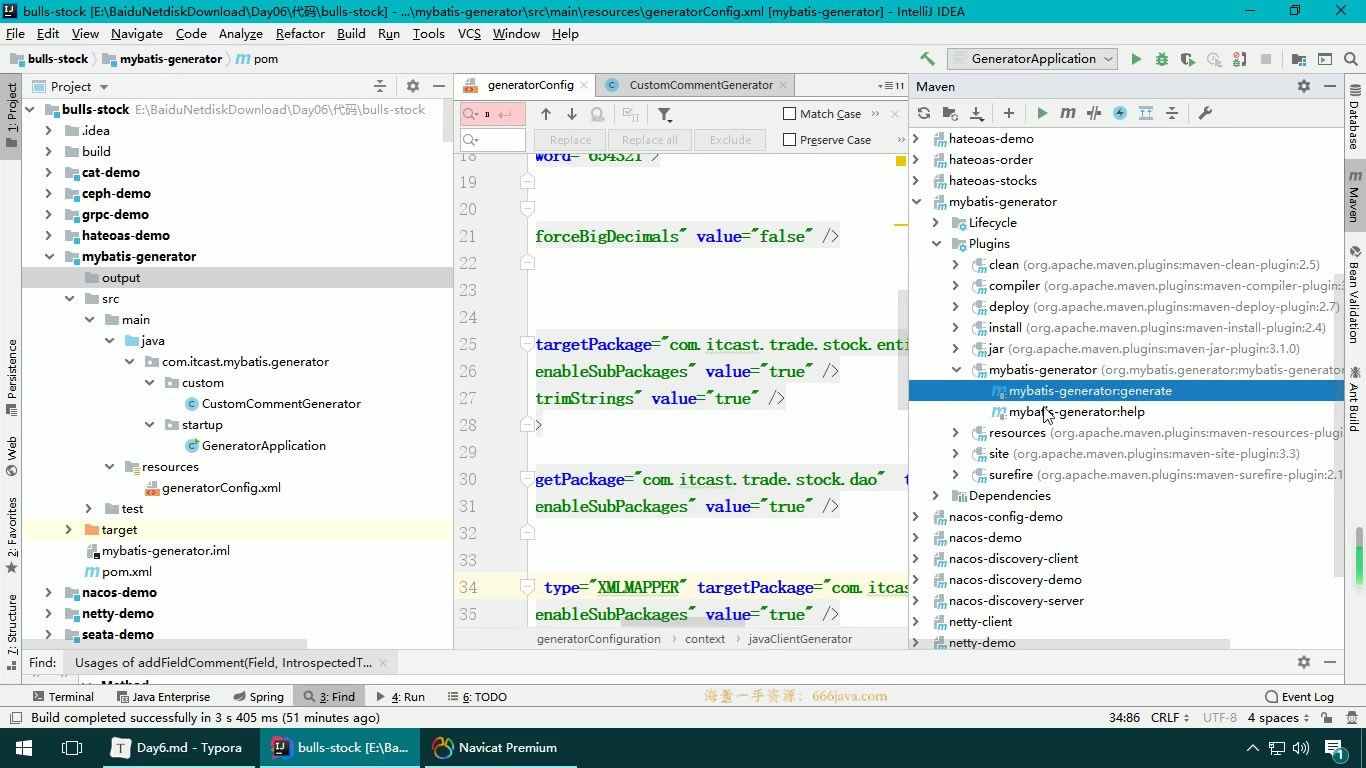Screen dimensions: 1366x768
Task: Collapse all in Maven tool window
Action: click(1172, 113)
